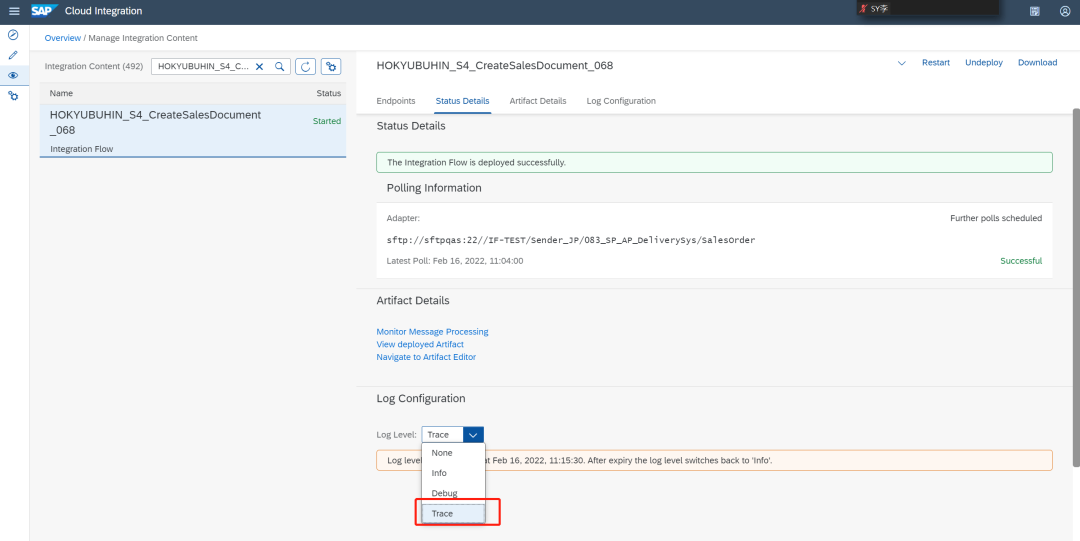
Task: Click in the integration content search field
Action: coord(202,67)
